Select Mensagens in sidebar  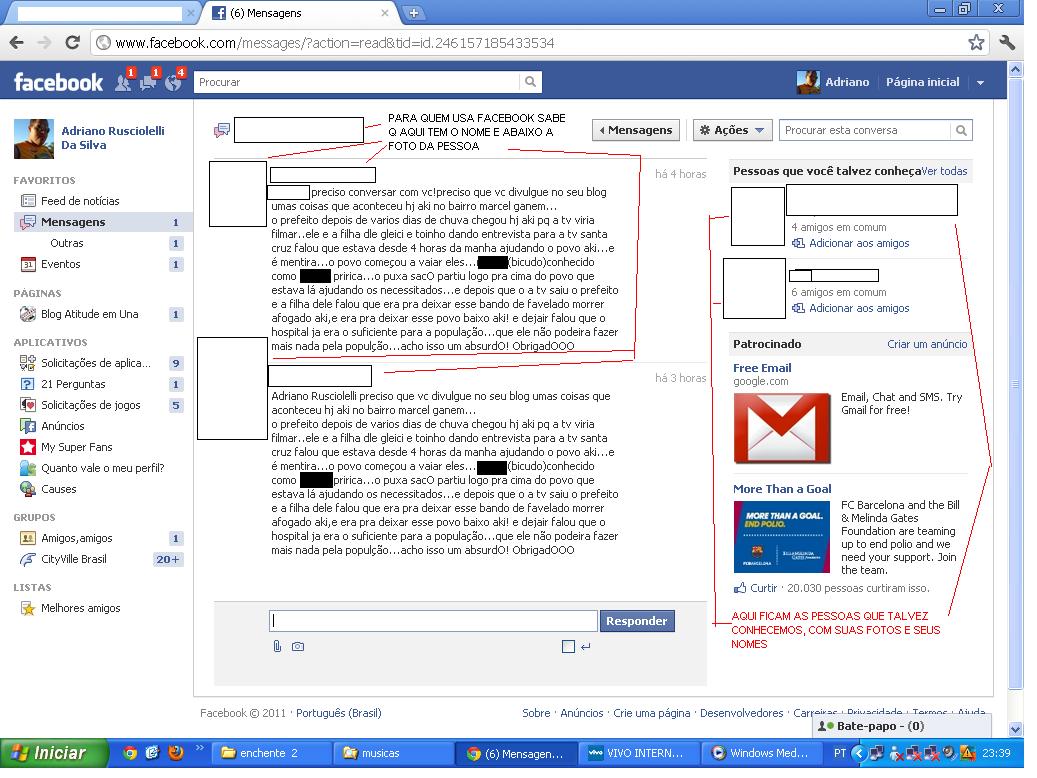pos(102,222)
